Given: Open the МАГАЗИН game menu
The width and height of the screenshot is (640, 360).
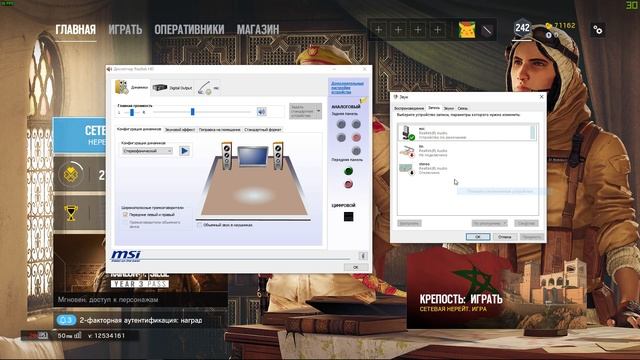Looking at the screenshot, I should tap(258, 29).
